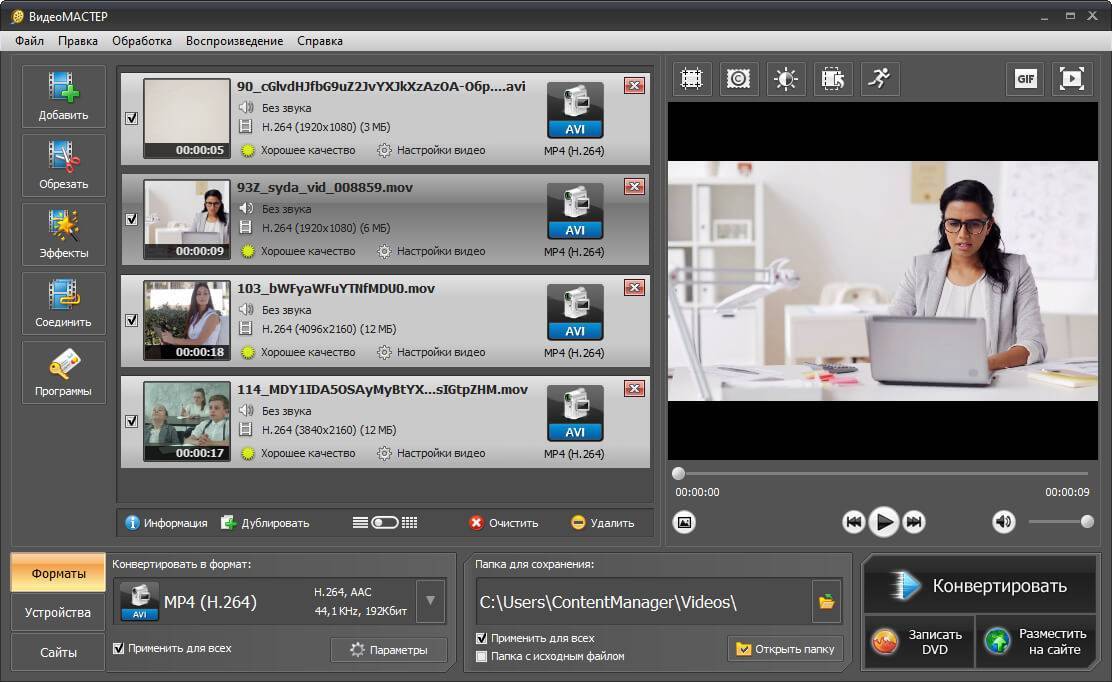
Task: Open AVI format selector for first file
Action: click(x=575, y=110)
